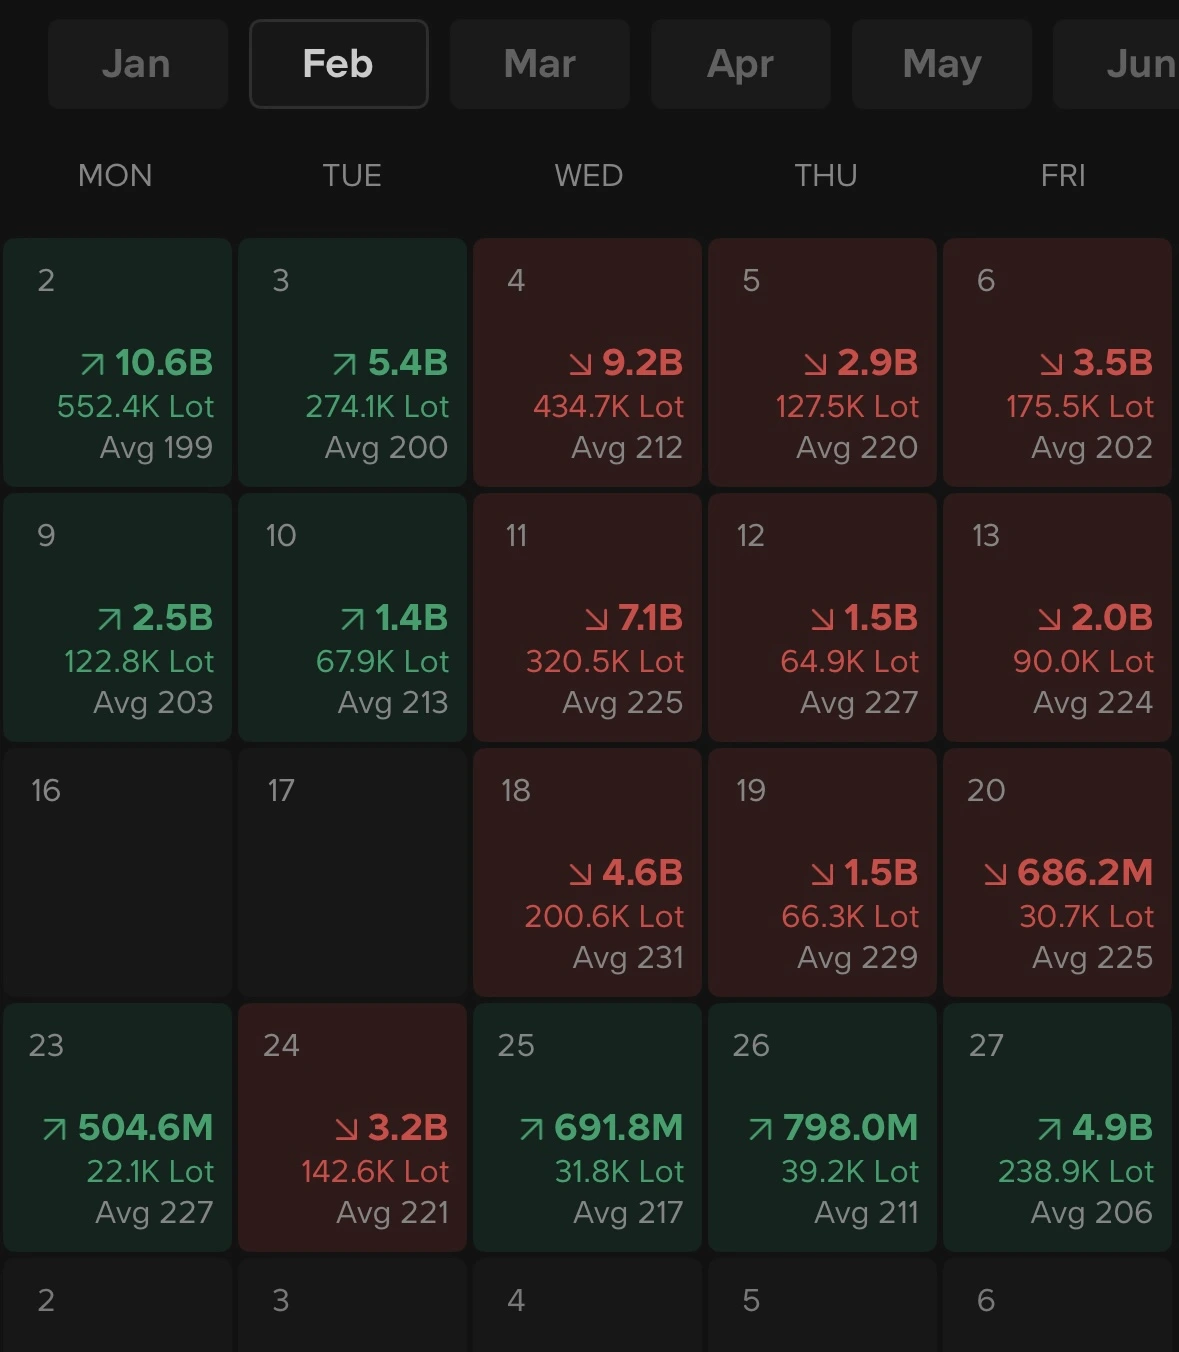Switch to the Jan month tab
This screenshot has width=1179, height=1352.
point(137,64)
